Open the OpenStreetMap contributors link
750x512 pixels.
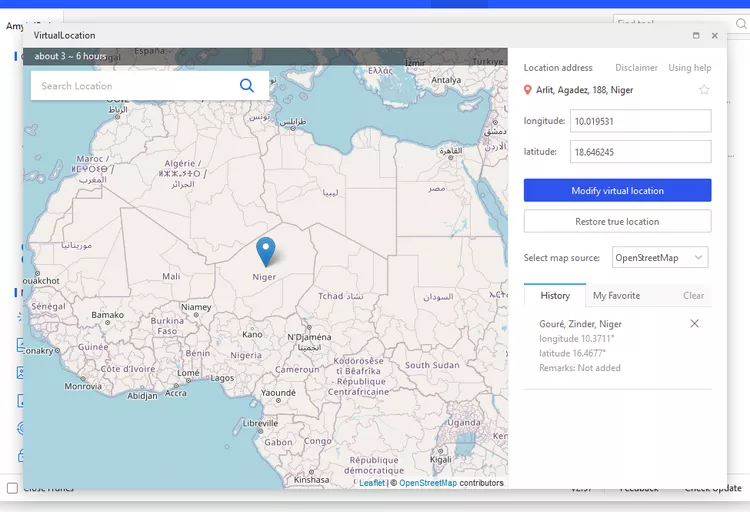[x=428, y=483]
